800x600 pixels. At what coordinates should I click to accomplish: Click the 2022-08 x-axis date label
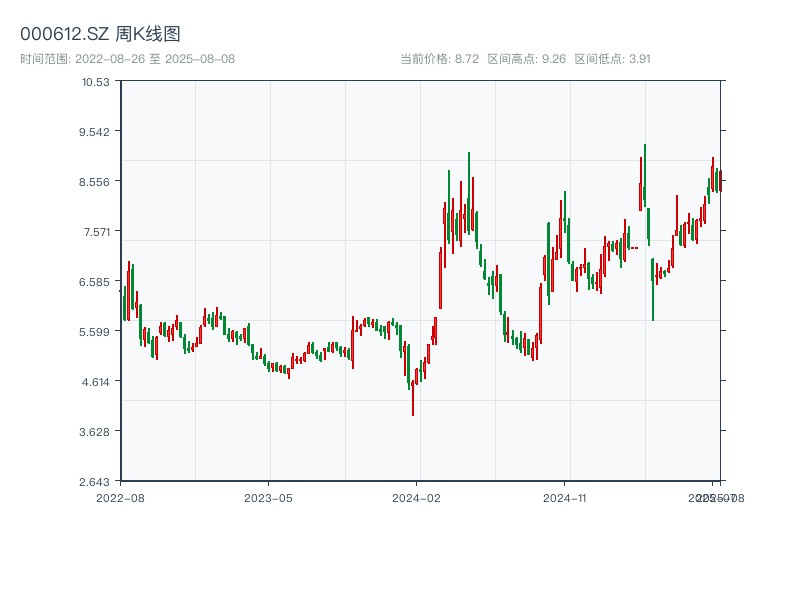coord(120,497)
